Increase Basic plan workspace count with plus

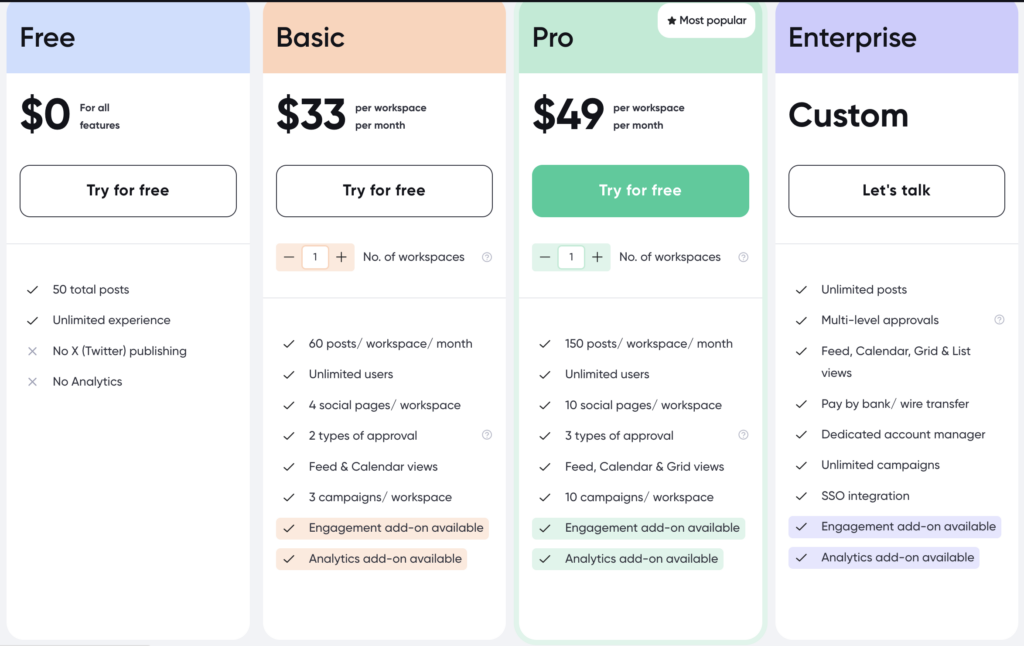pyautogui.click(x=342, y=257)
